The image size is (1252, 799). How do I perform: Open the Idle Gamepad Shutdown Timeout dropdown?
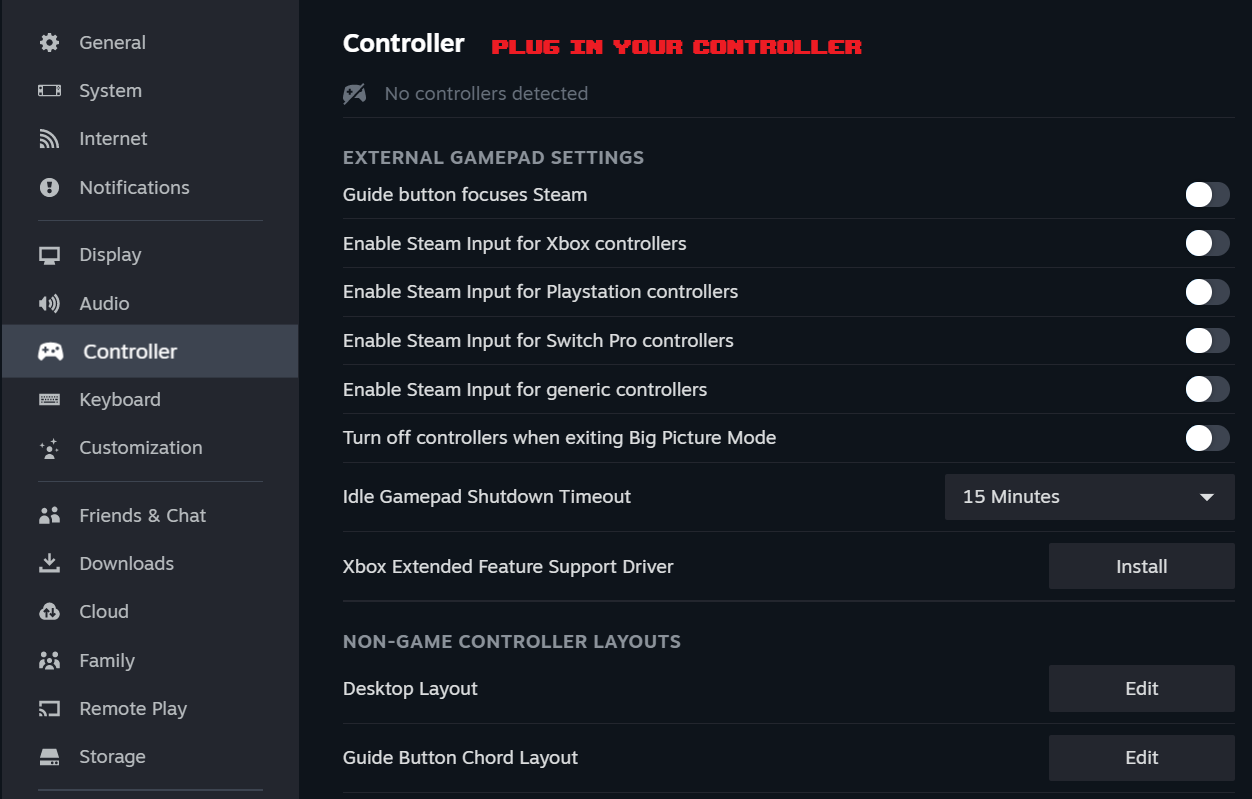click(x=1089, y=497)
